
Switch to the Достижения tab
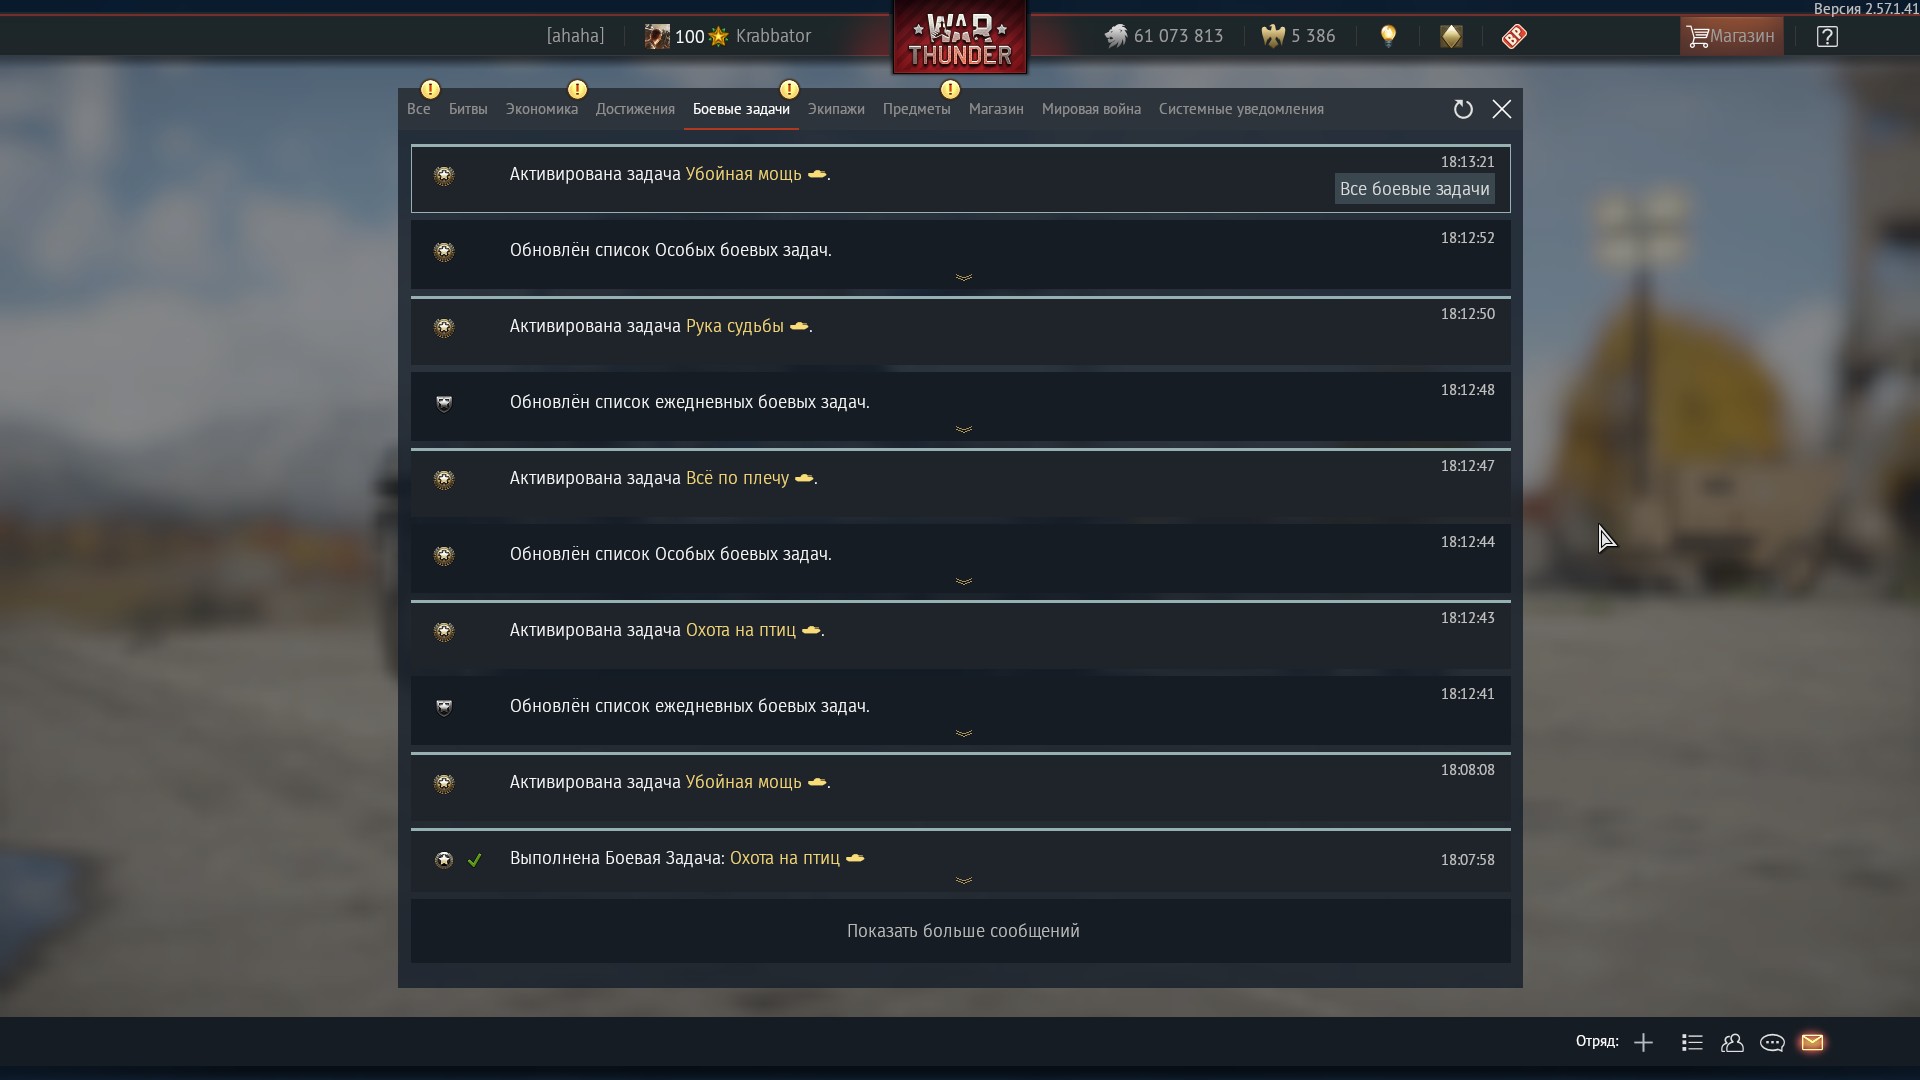635,109
